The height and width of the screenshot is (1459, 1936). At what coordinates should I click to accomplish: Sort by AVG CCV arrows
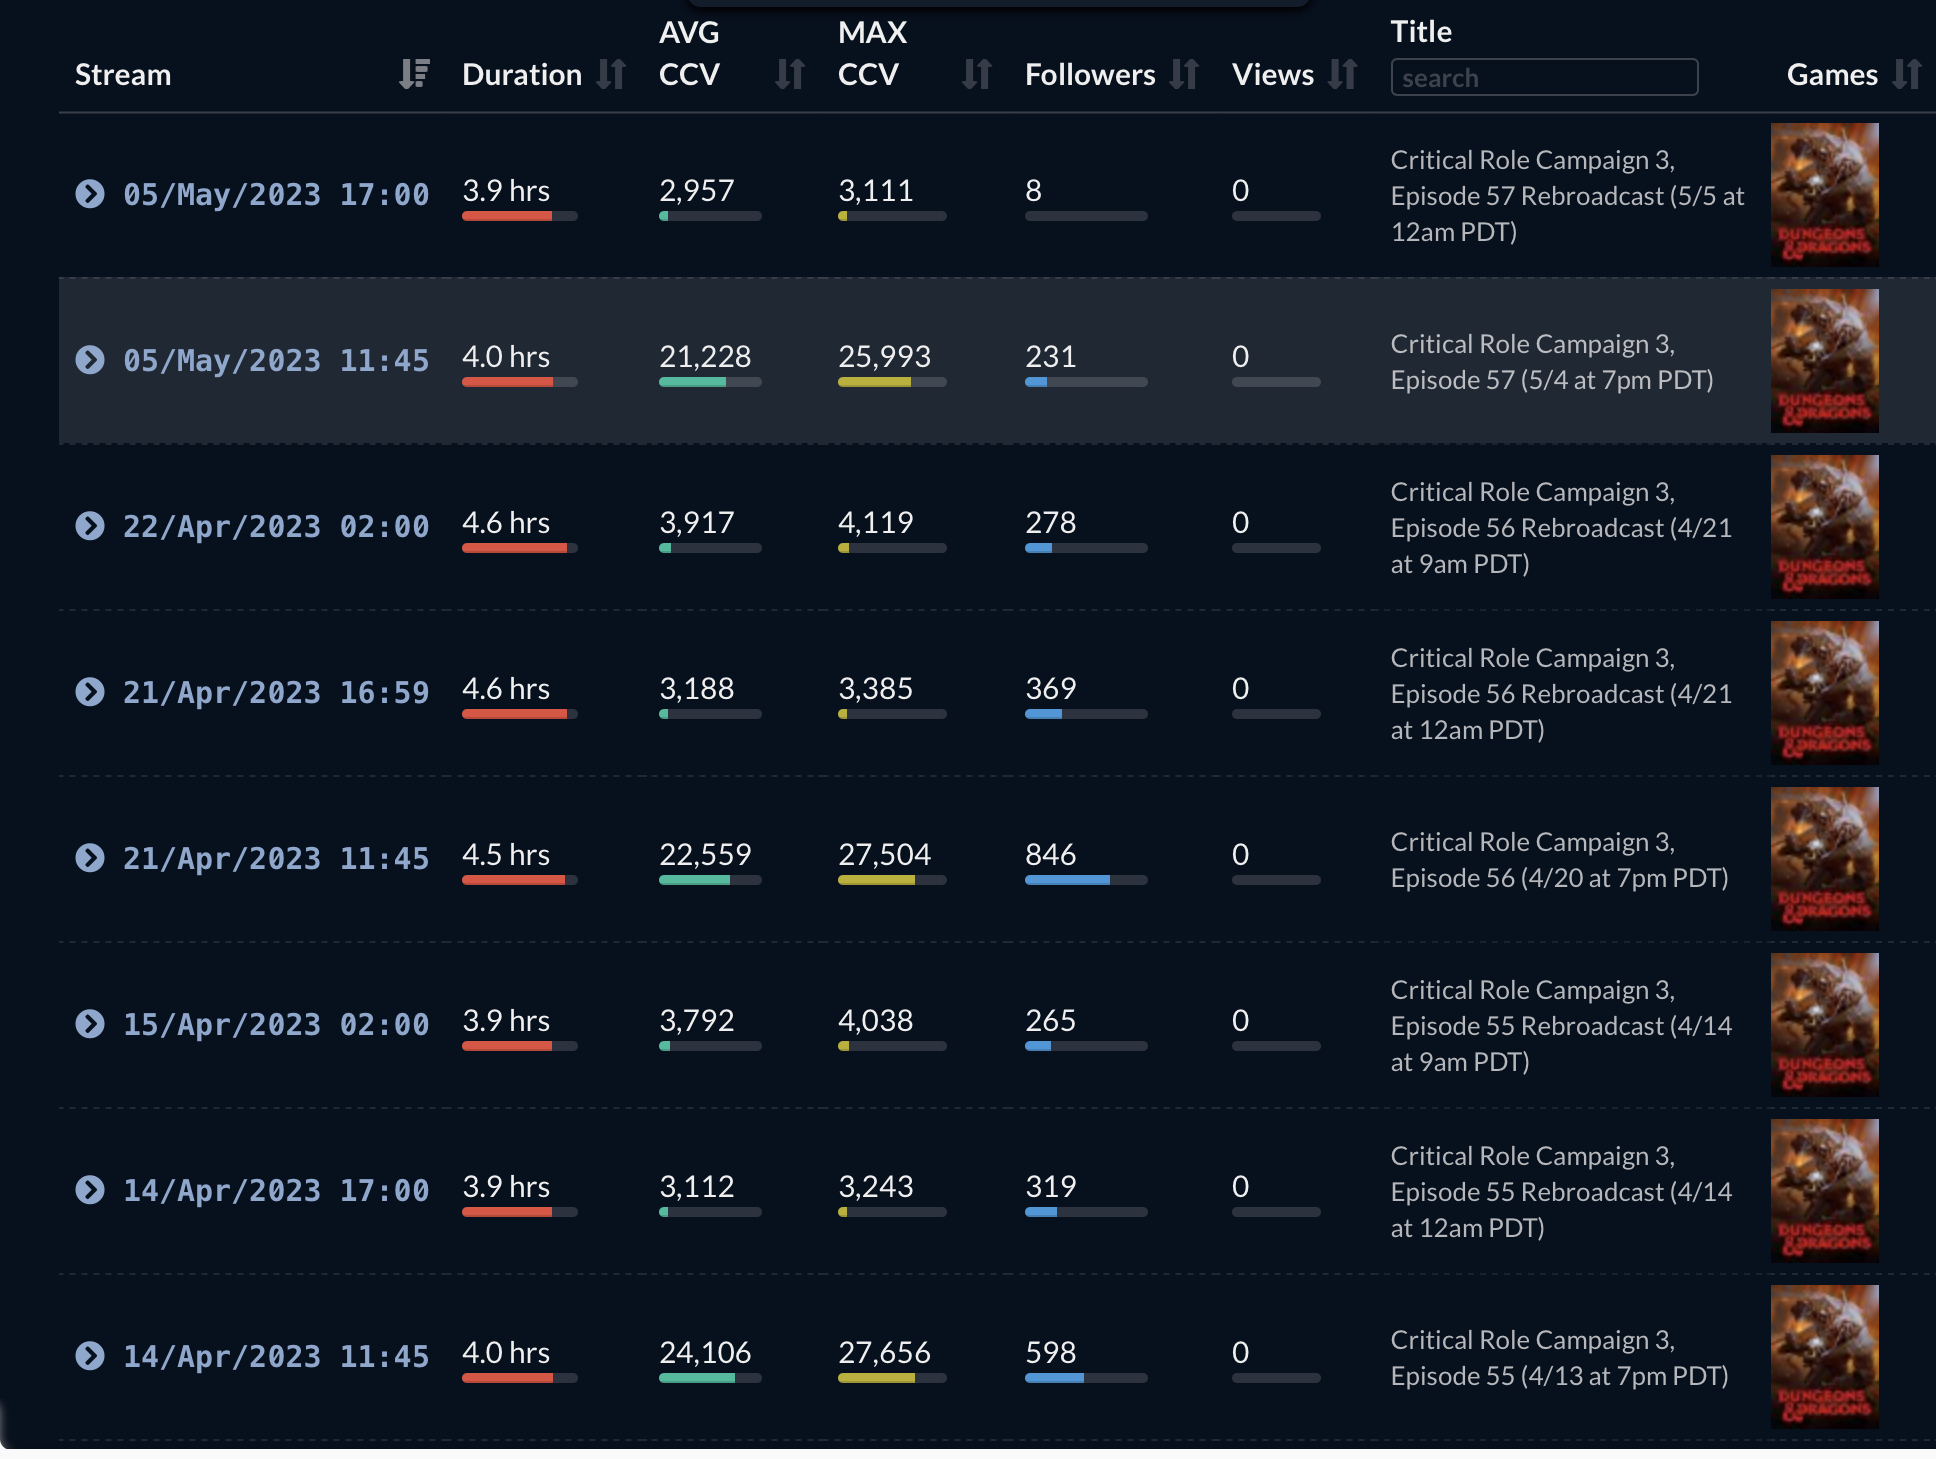790,74
